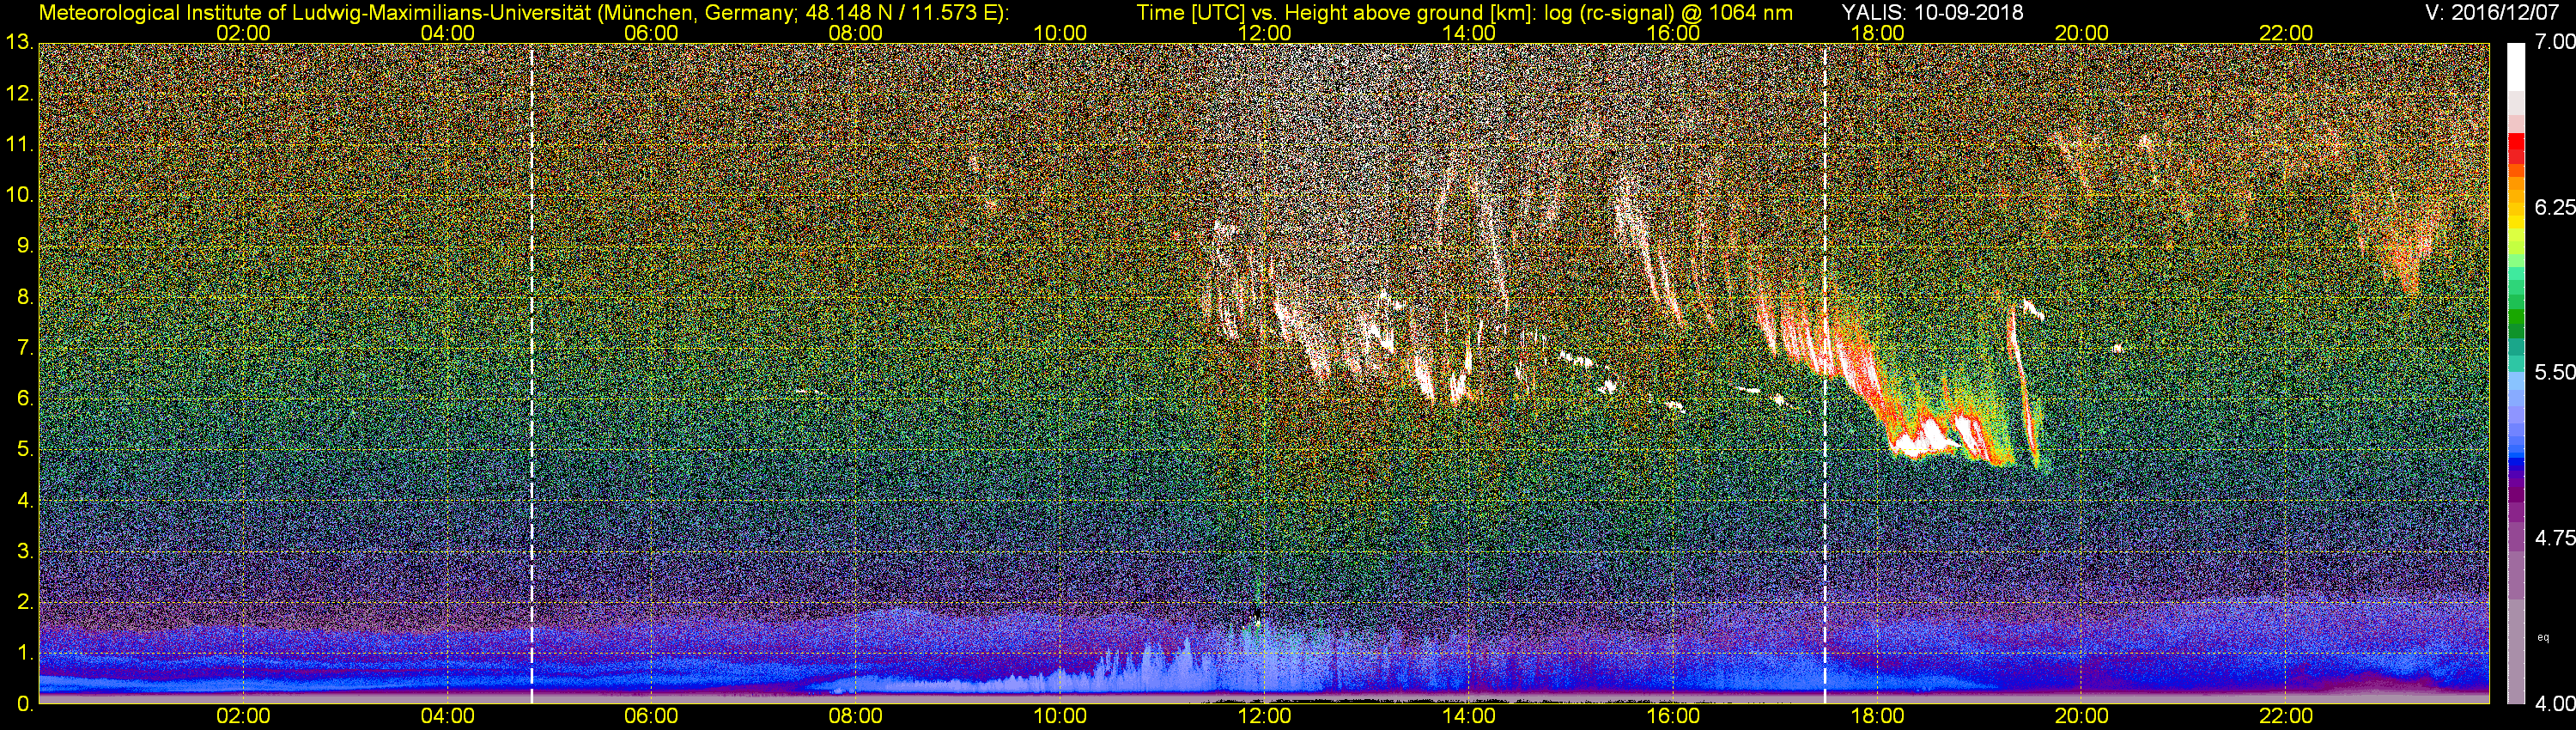Click the 'V: 2016/12/07' version label
This screenshot has height=730, width=2576.
2490,12
